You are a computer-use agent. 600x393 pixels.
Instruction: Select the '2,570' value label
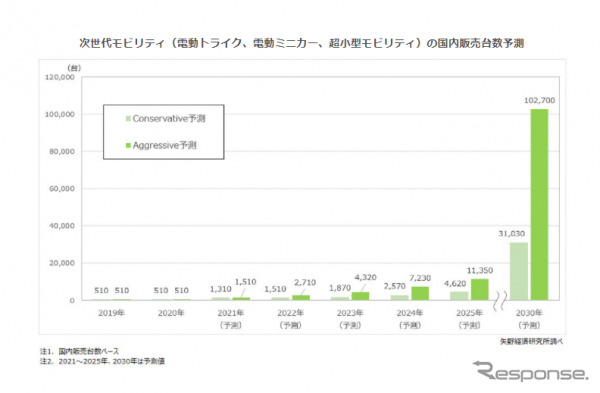tap(395, 286)
